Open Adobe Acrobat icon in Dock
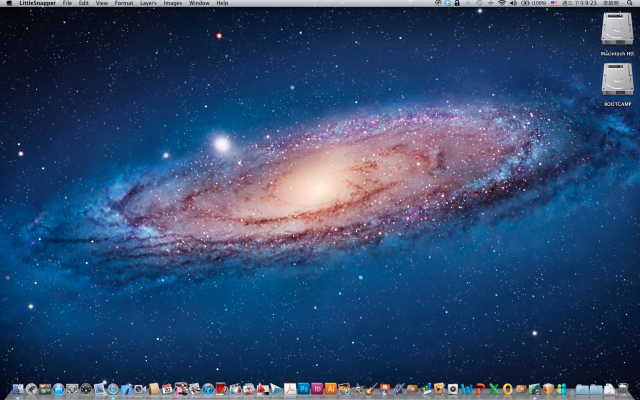The height and width of the screenshot is (400, 640). (x=290, y=389)
